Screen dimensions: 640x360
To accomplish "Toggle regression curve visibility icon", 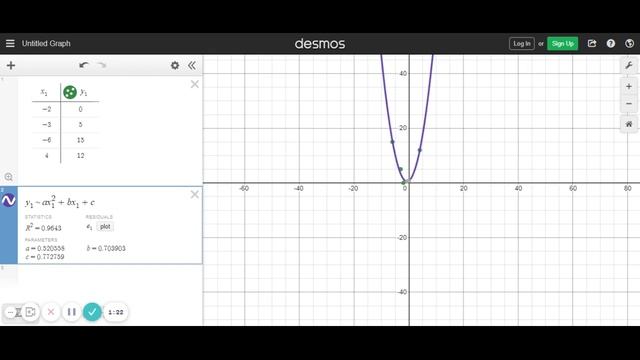I will (9, 200).
